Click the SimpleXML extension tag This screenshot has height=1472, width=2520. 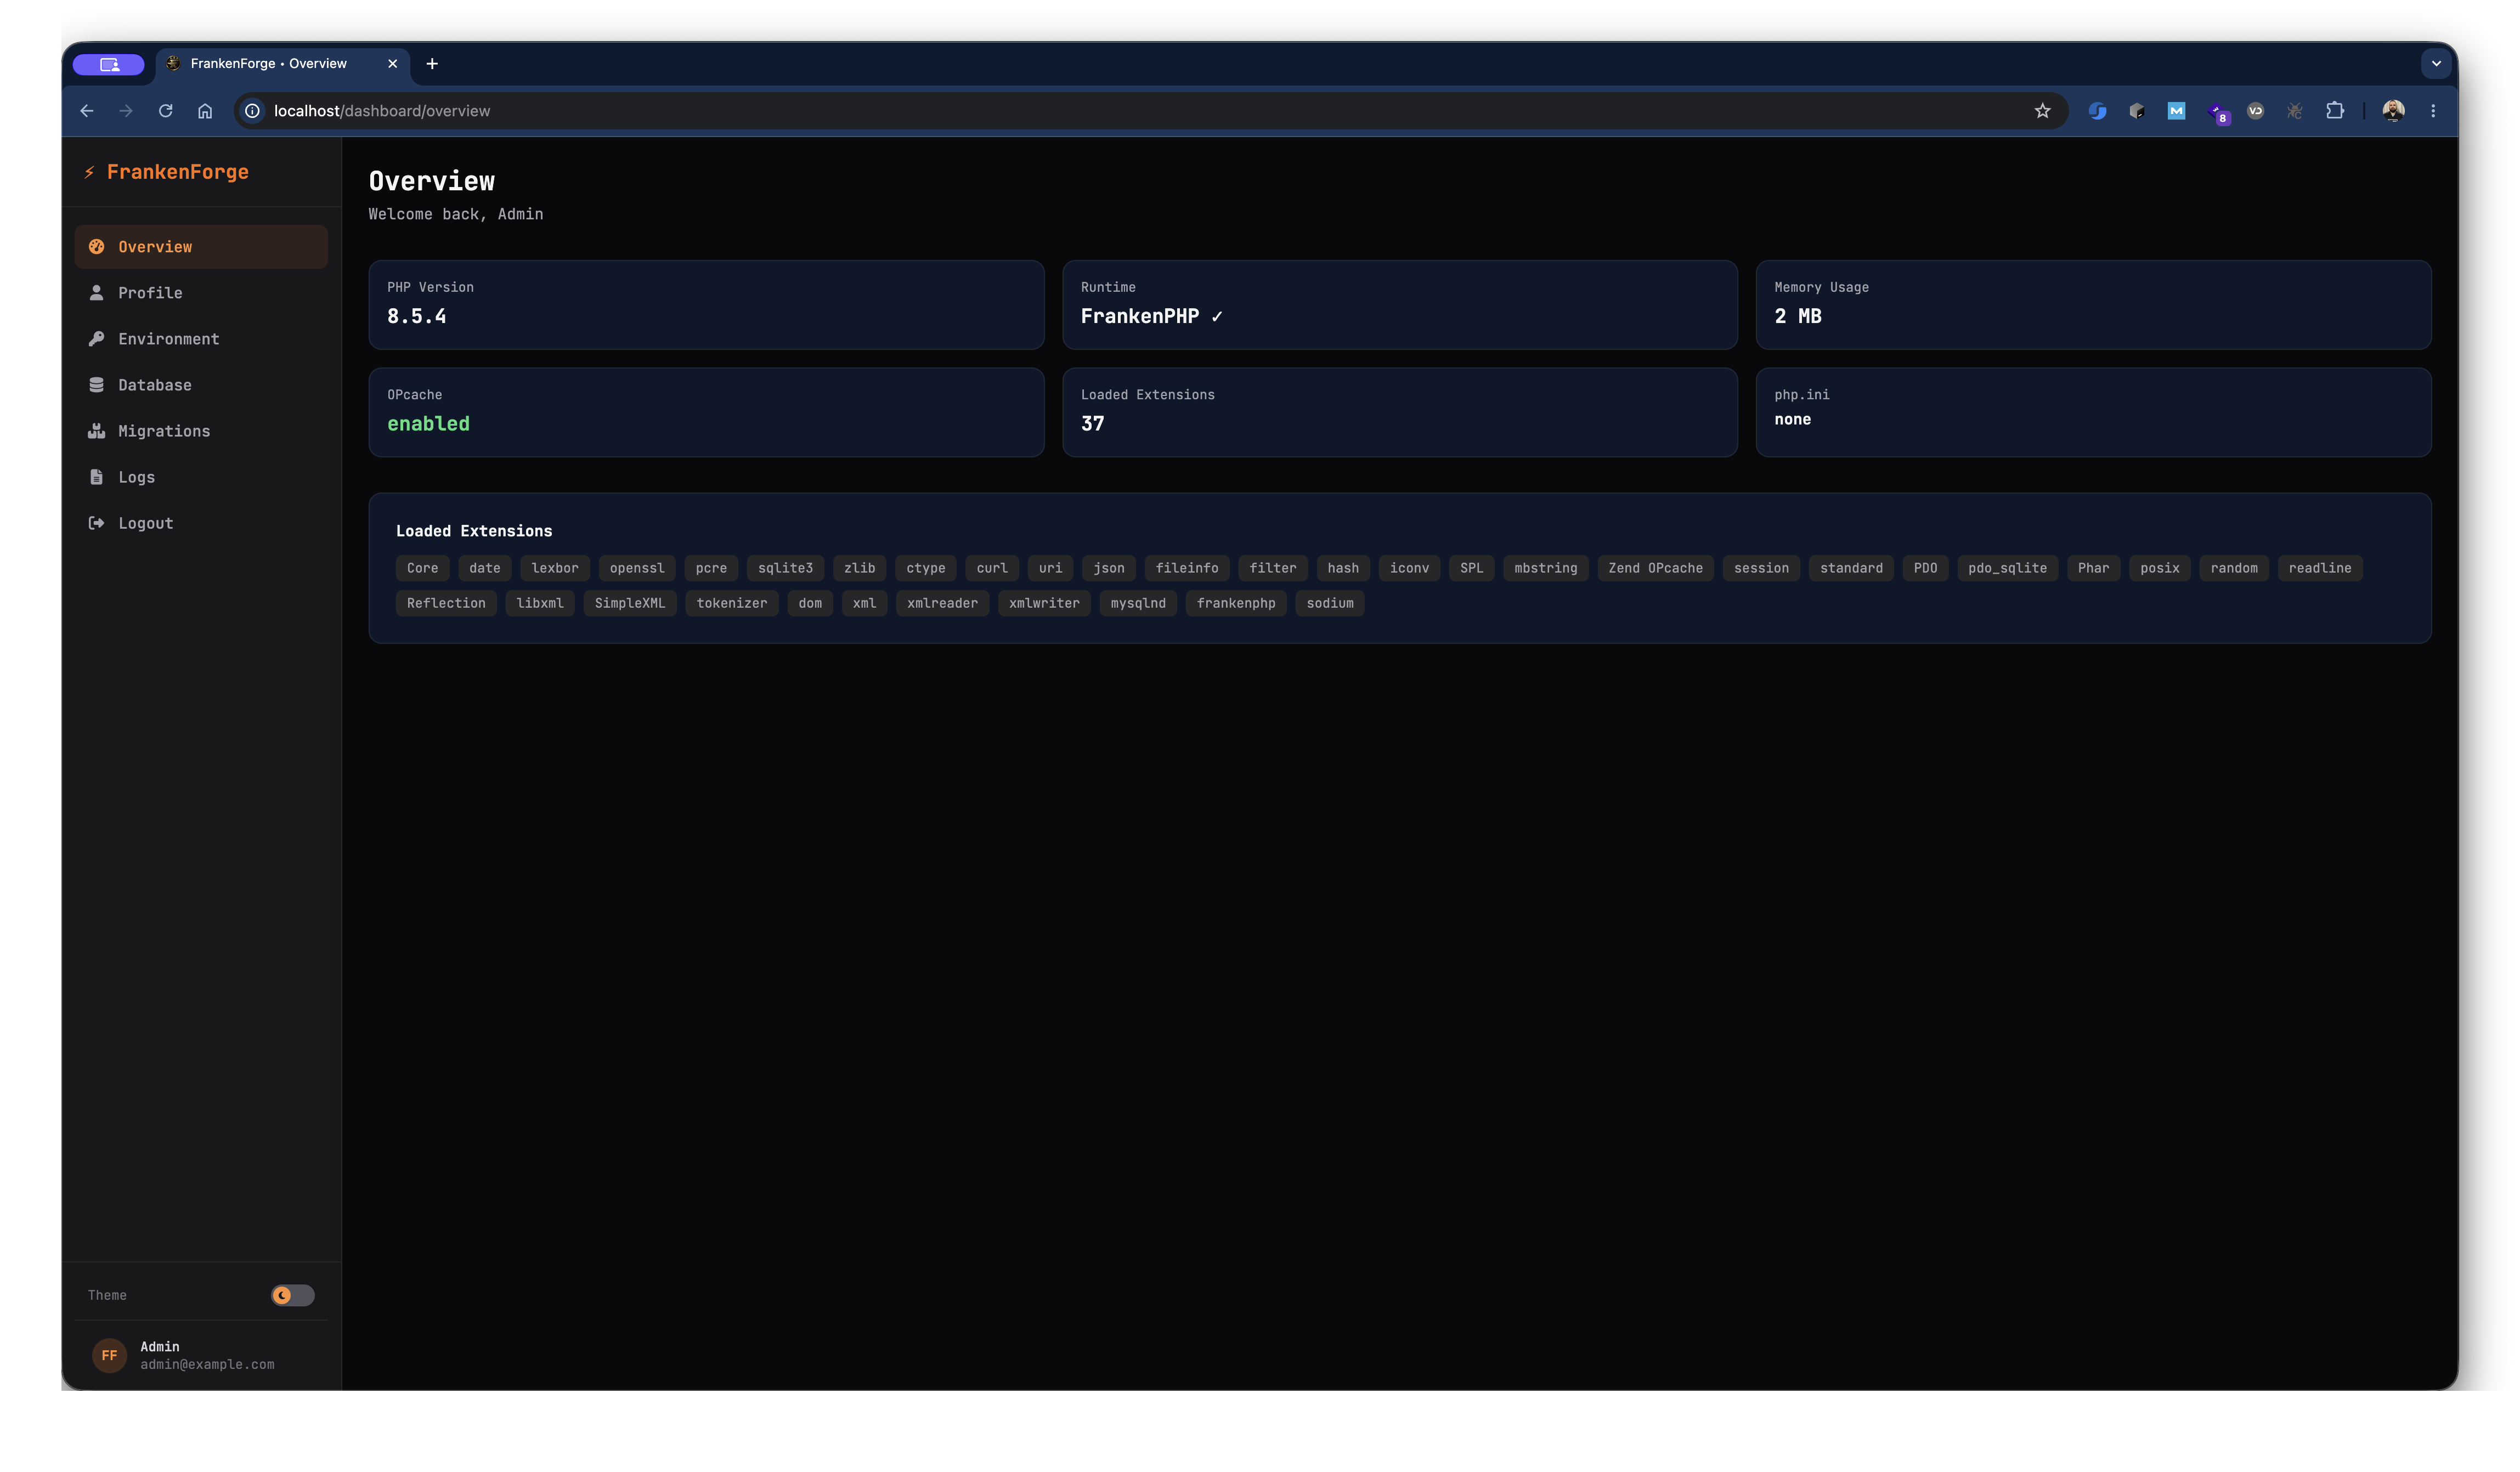[630, 603]
